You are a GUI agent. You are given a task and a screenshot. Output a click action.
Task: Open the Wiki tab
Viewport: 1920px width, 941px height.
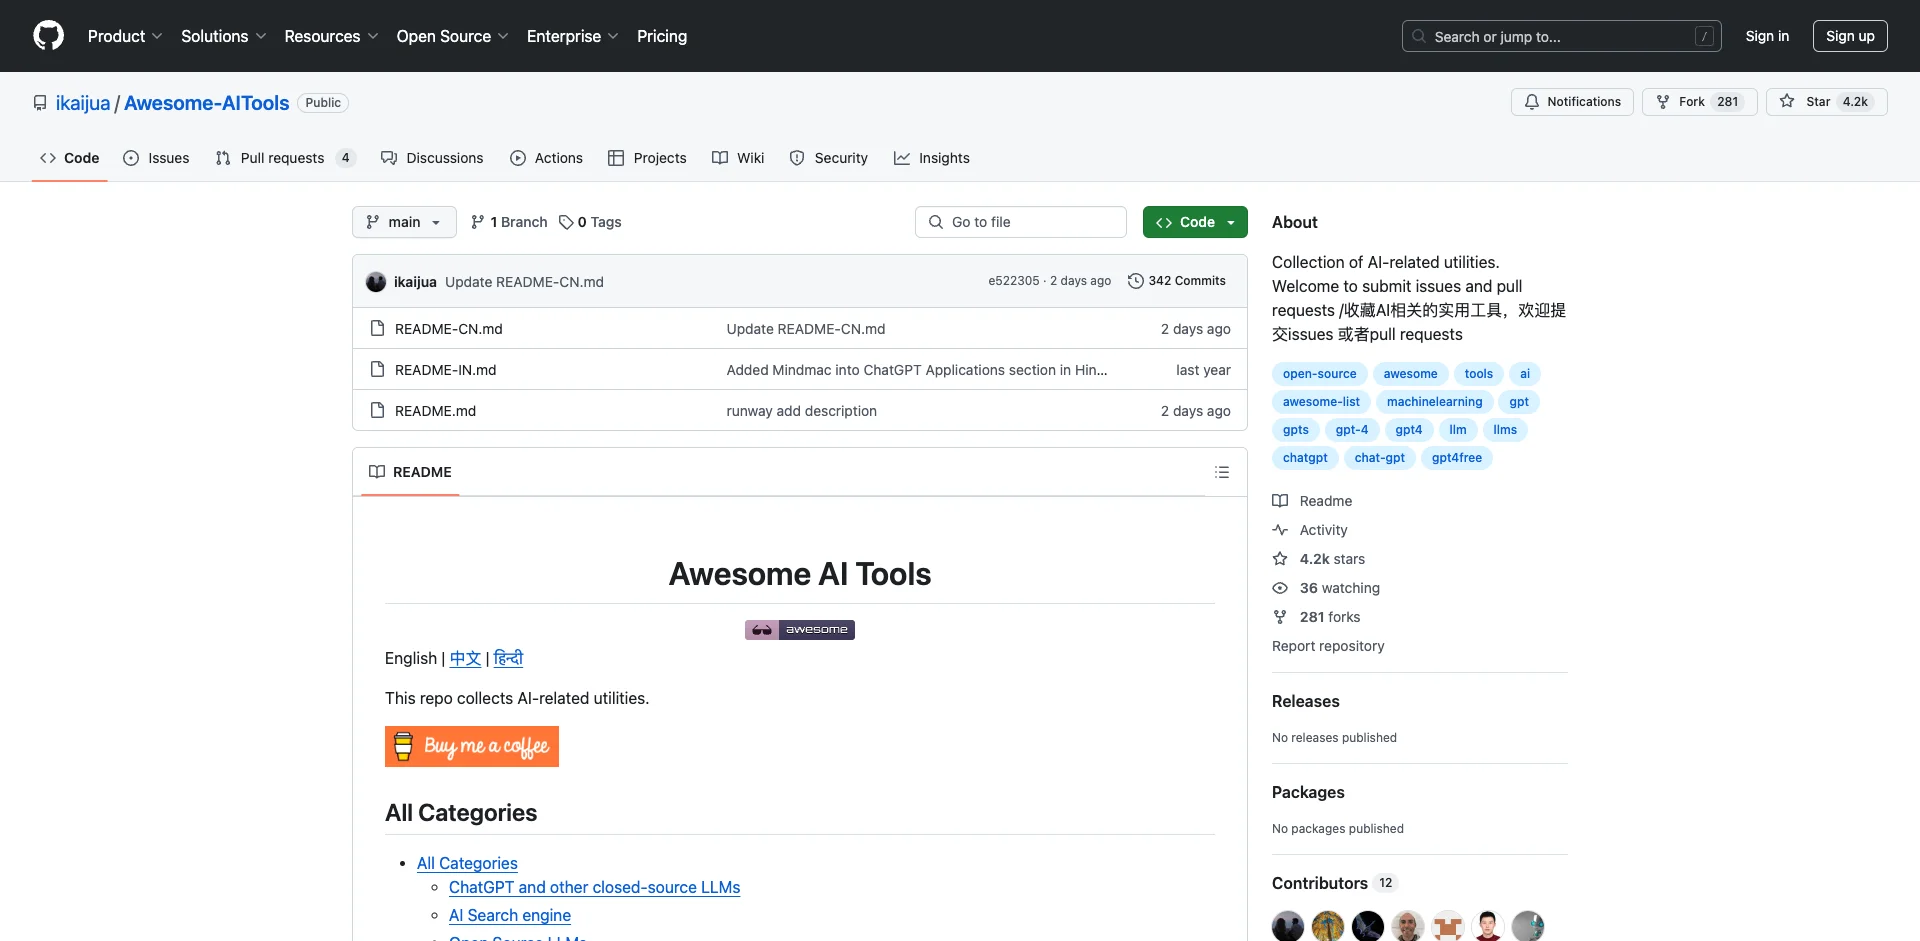click(x=738, y=158)
